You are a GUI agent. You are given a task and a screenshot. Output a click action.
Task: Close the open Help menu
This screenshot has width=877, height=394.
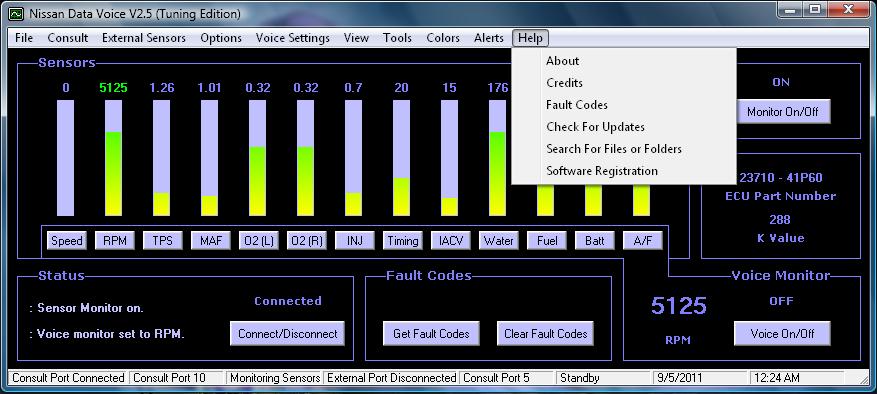click(530, 38)
